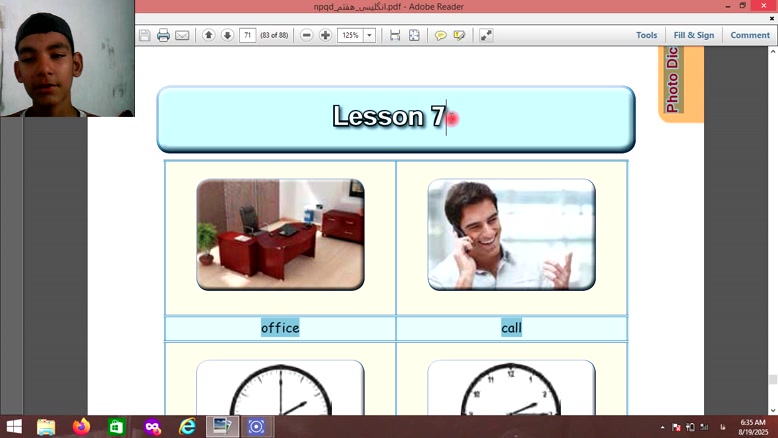Click the highlighted word "office"

(x=280, y=328)
